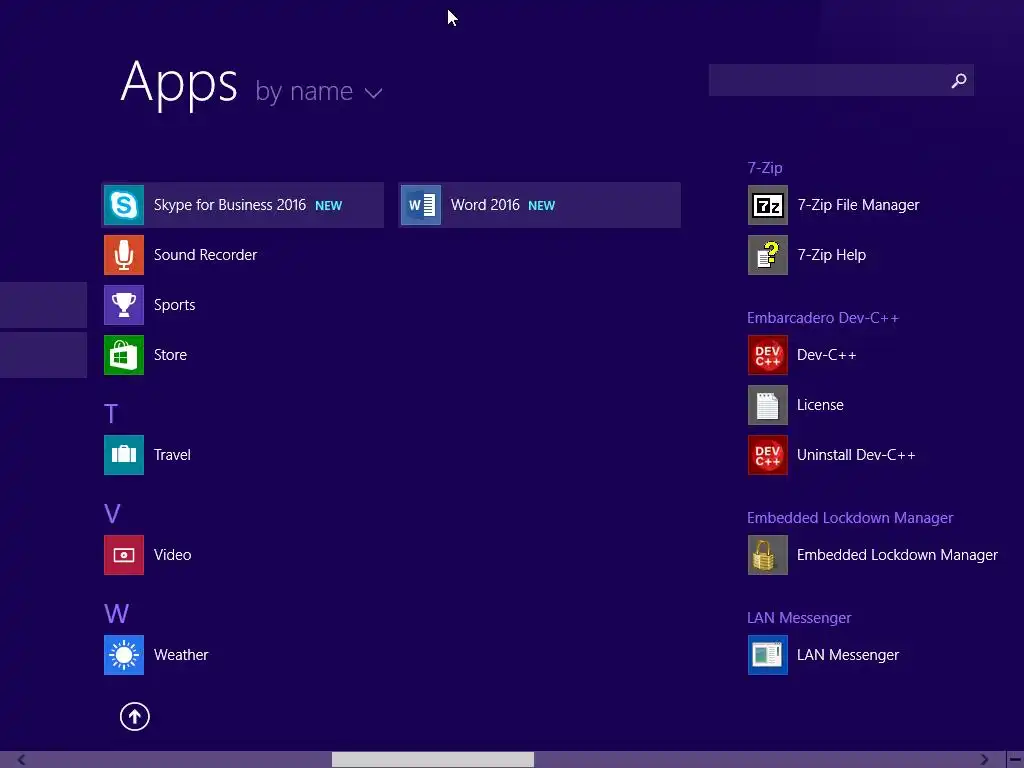The width and height of the screenshot is (1024, 768).
Task: Click the '7-Zip File Manager' label
Action: pyautogui.click(x=858, y=205)
